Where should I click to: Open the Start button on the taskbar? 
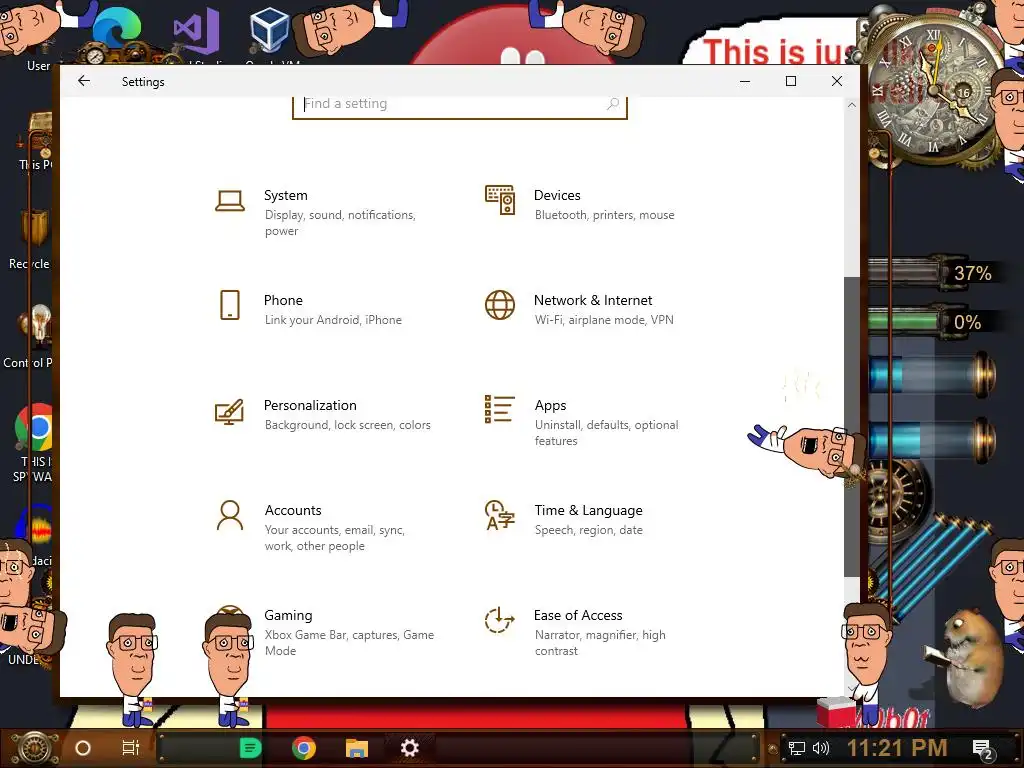tap(34, 748)
